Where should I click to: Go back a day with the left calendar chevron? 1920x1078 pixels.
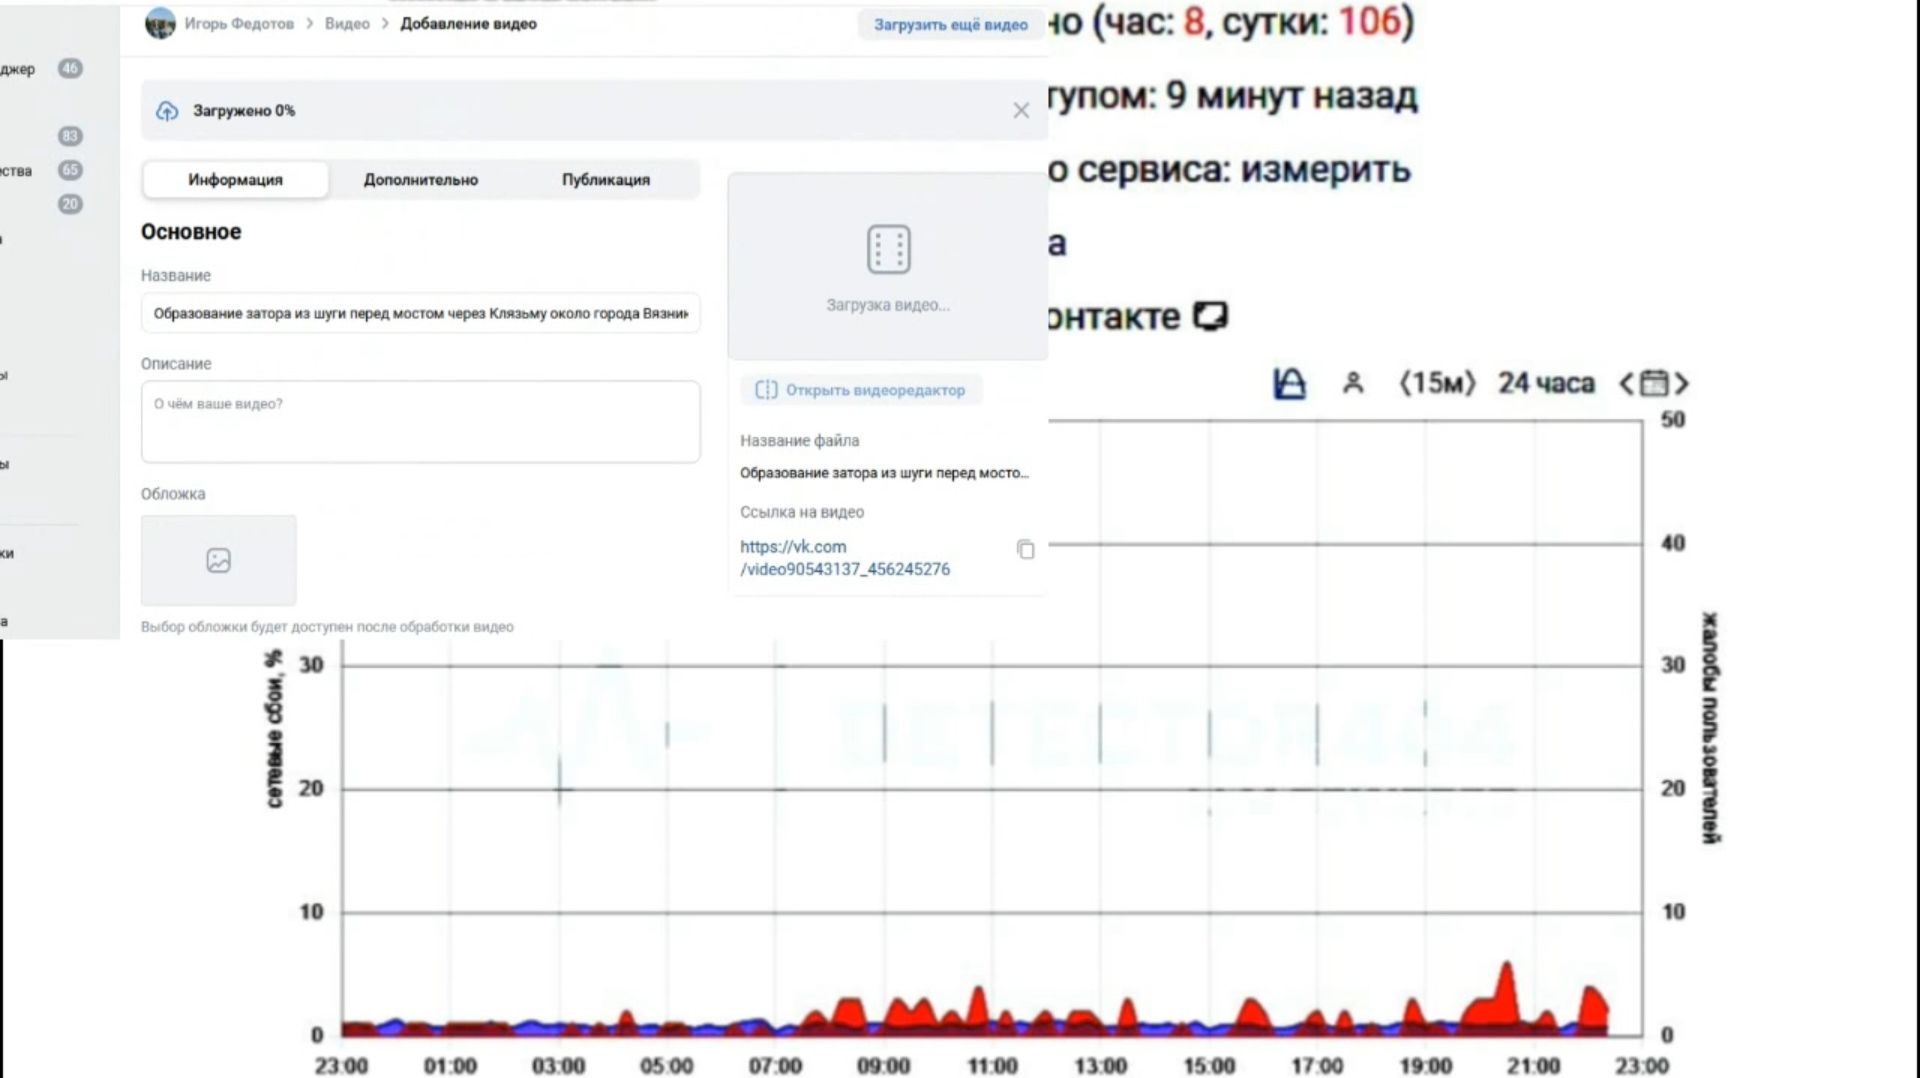[1626, 382]
